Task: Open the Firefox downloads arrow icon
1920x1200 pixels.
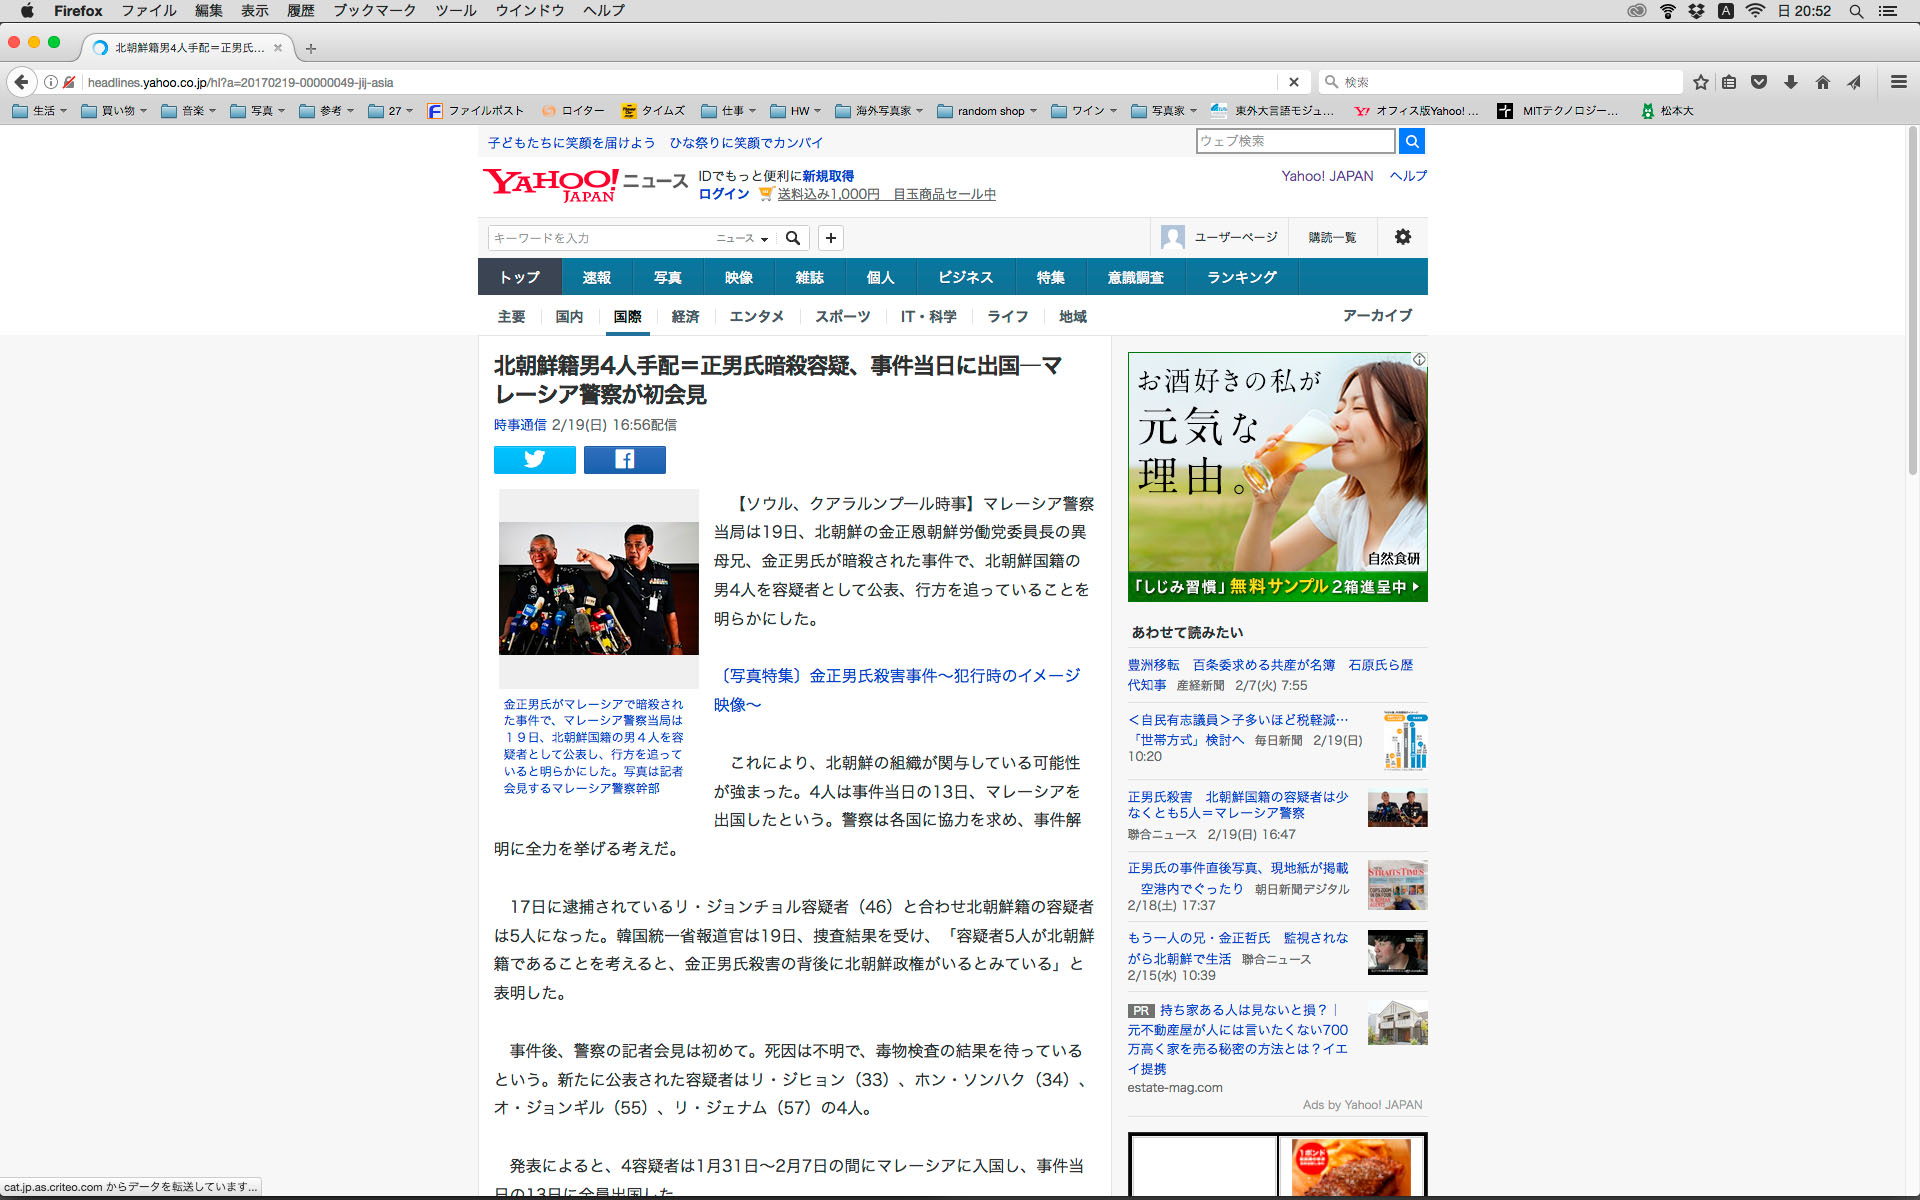Action: coord(1791,82)
